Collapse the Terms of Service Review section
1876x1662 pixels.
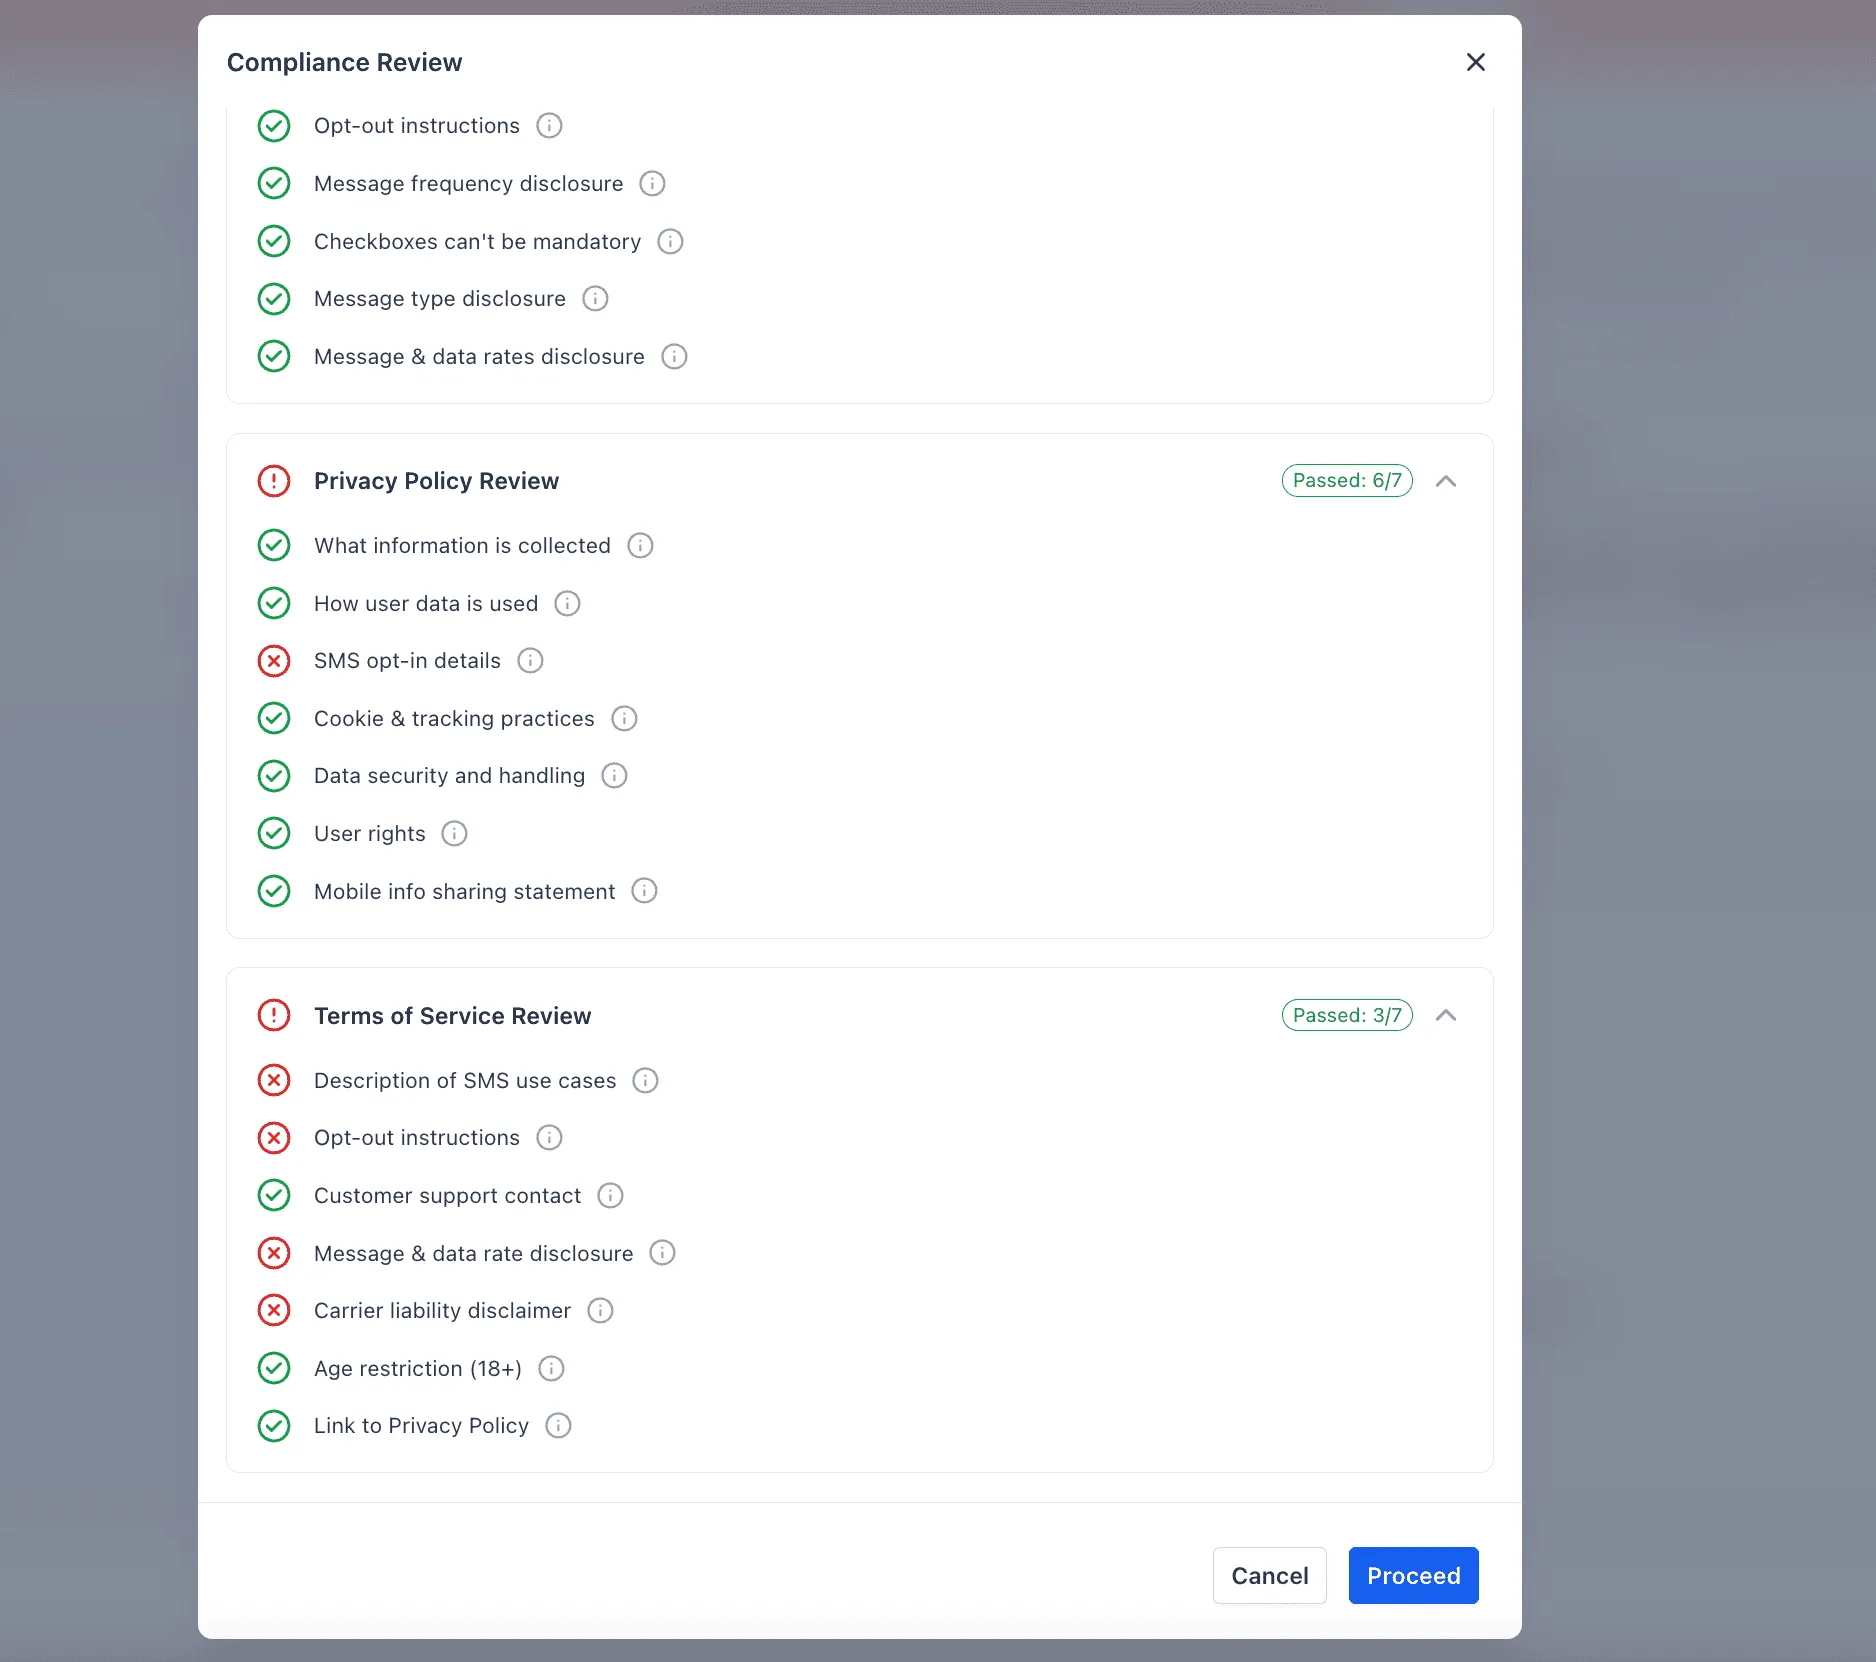coord(1446,1016)
